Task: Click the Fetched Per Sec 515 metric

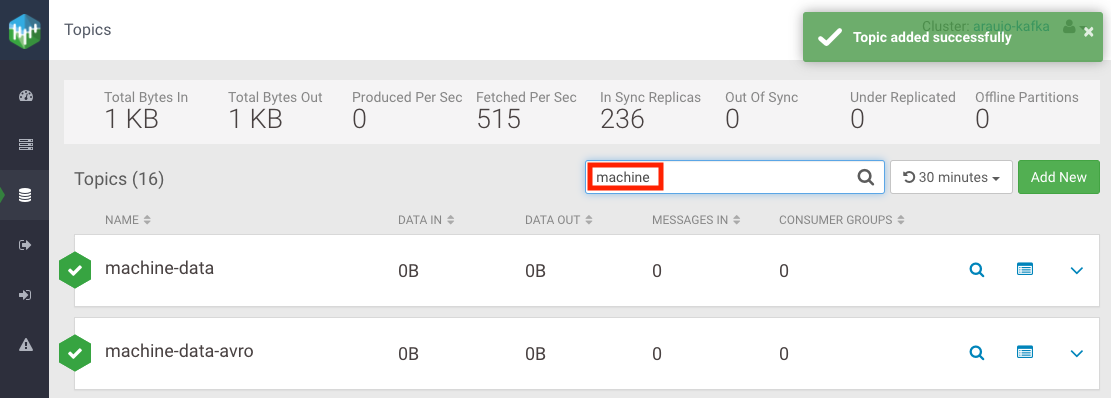Action: (x=526, y=110)
